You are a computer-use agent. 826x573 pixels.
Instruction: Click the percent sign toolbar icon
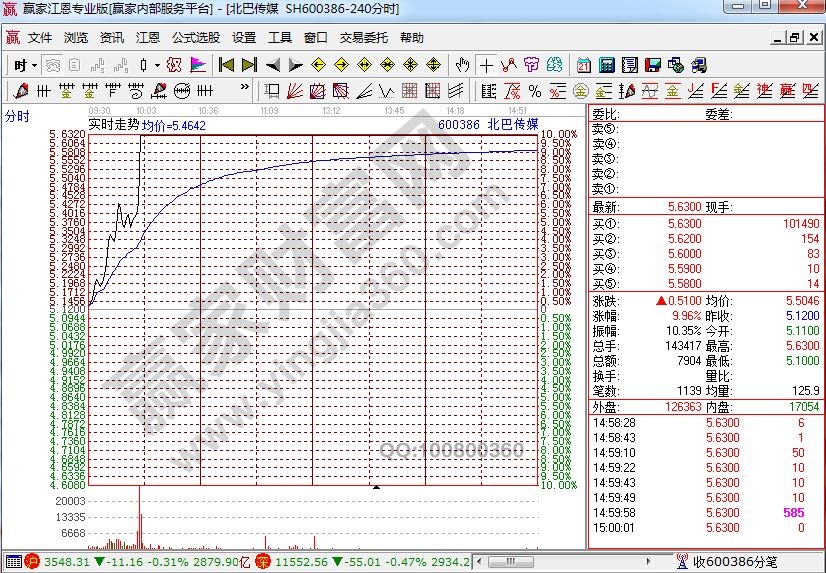534,91
